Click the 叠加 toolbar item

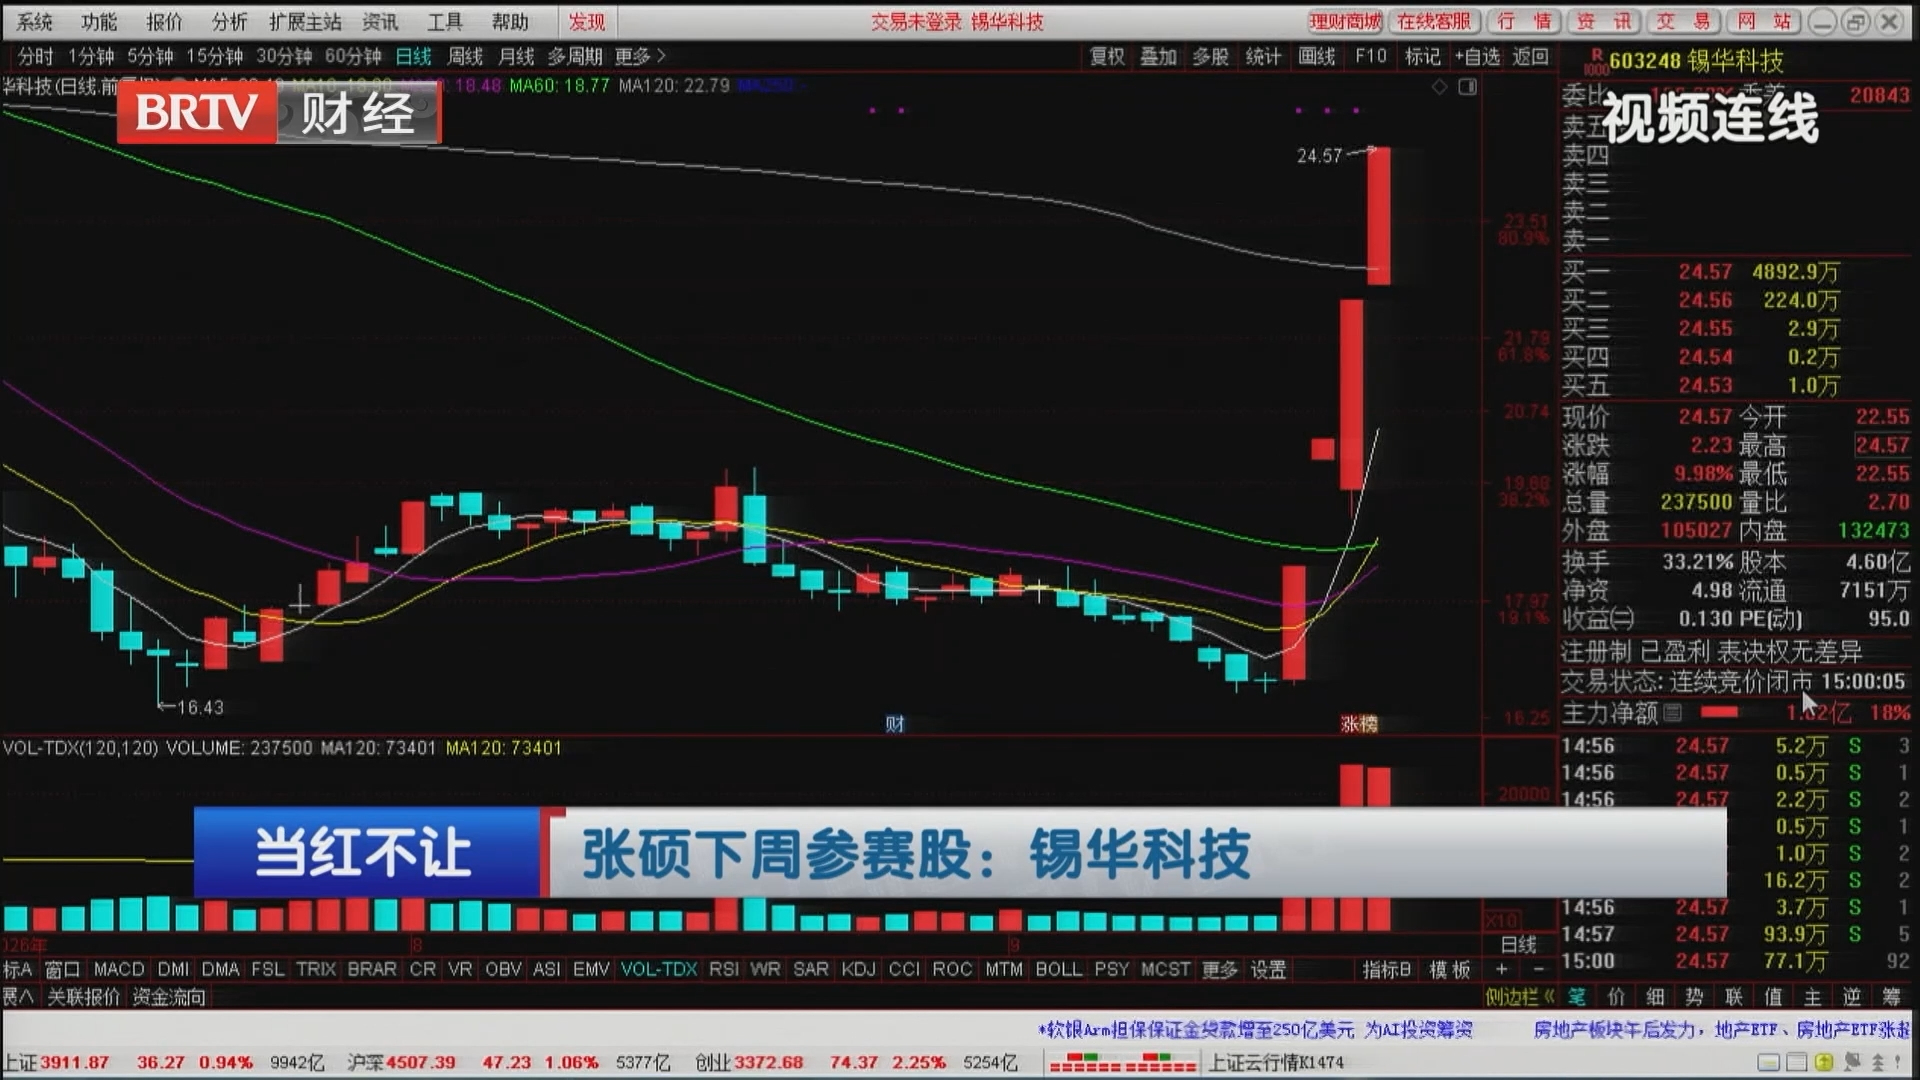(1159, 57)
